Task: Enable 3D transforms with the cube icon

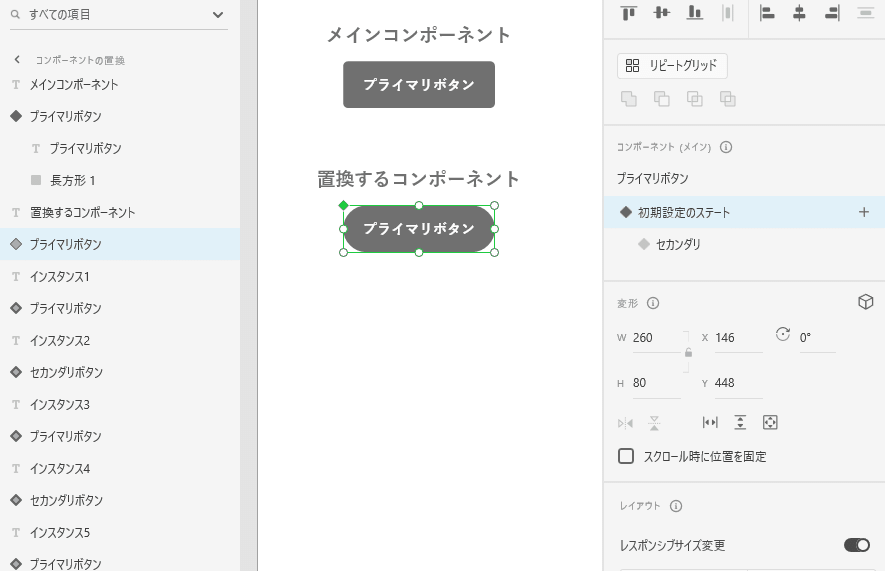Action: click(866, 302)
